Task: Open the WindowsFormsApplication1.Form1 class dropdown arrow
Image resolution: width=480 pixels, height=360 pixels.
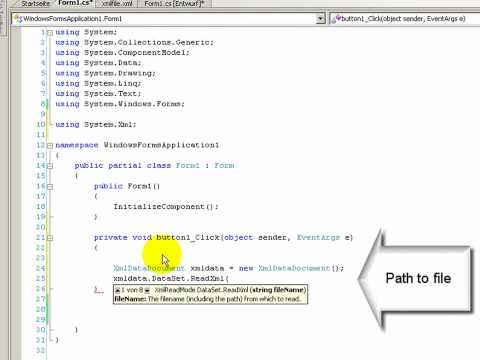Action: [320, 19]
